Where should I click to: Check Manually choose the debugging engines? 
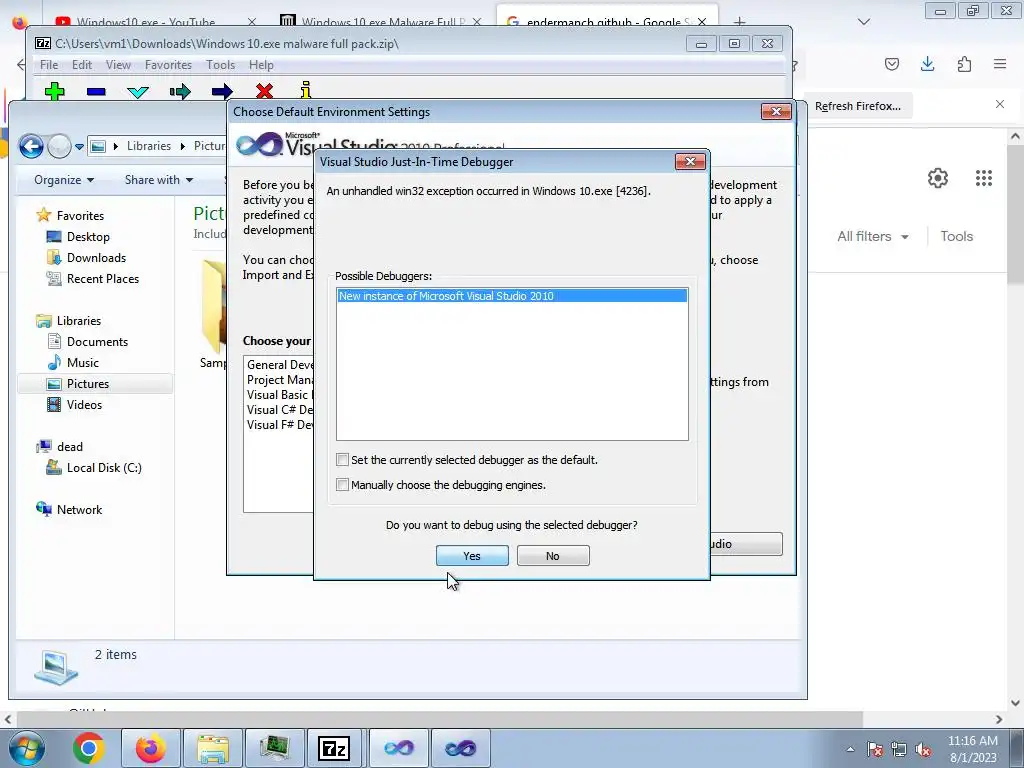342,485
